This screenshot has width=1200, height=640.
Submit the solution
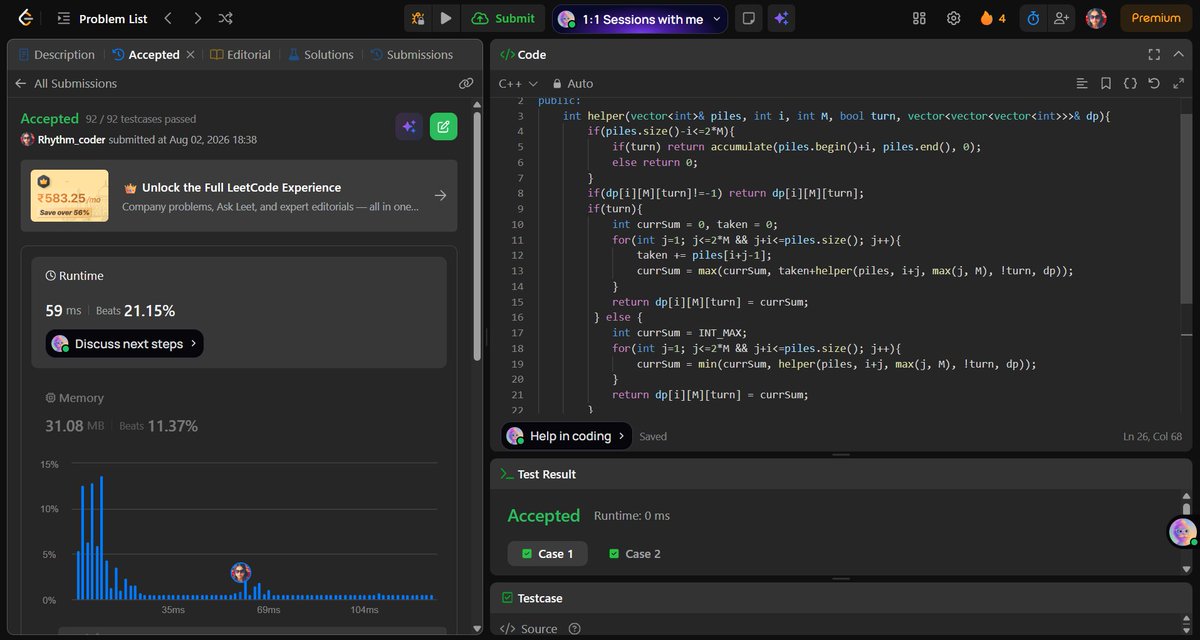click(x=504, y=18)
